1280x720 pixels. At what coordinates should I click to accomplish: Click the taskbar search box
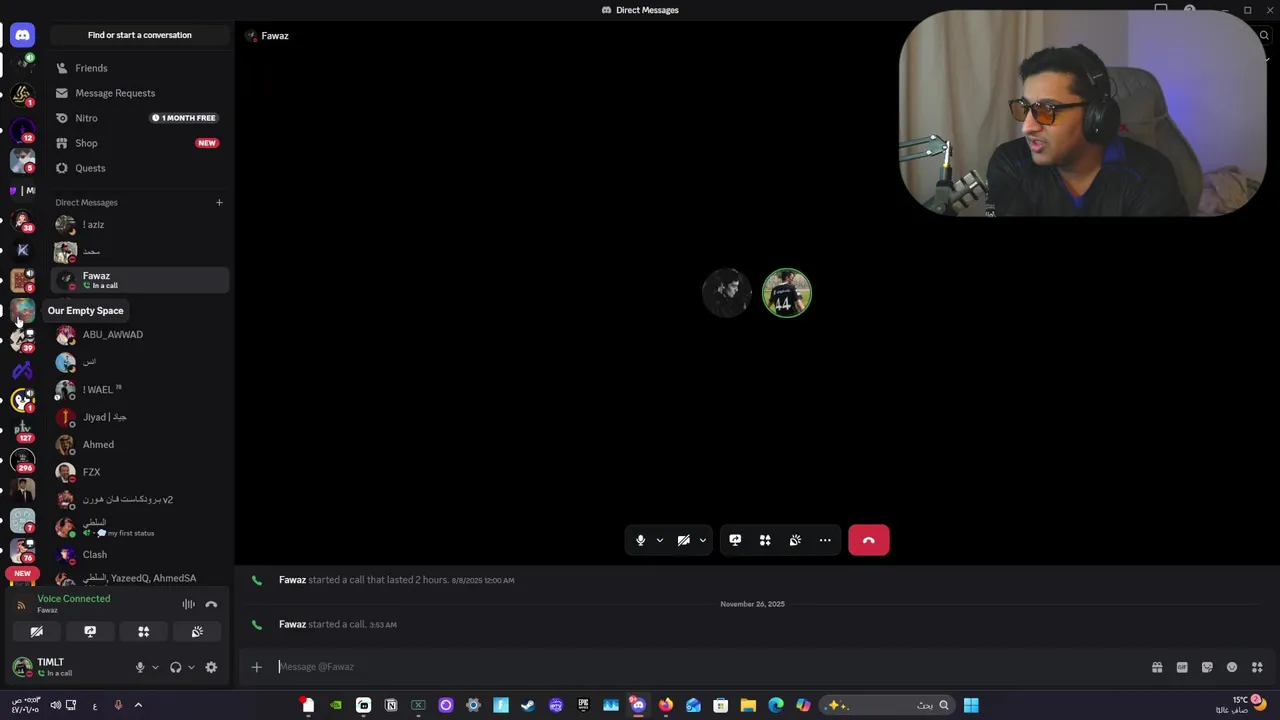[887, 705]
